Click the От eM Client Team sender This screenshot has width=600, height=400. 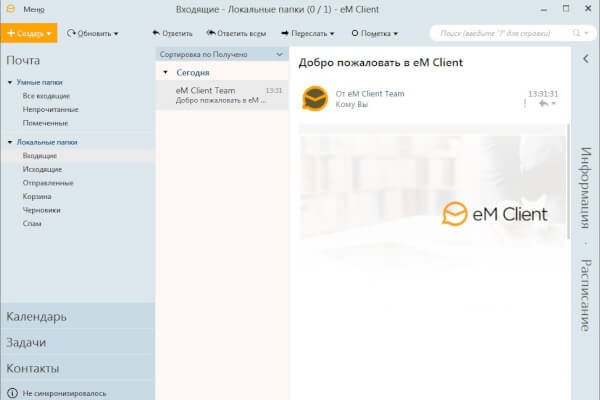coord(370,93)
